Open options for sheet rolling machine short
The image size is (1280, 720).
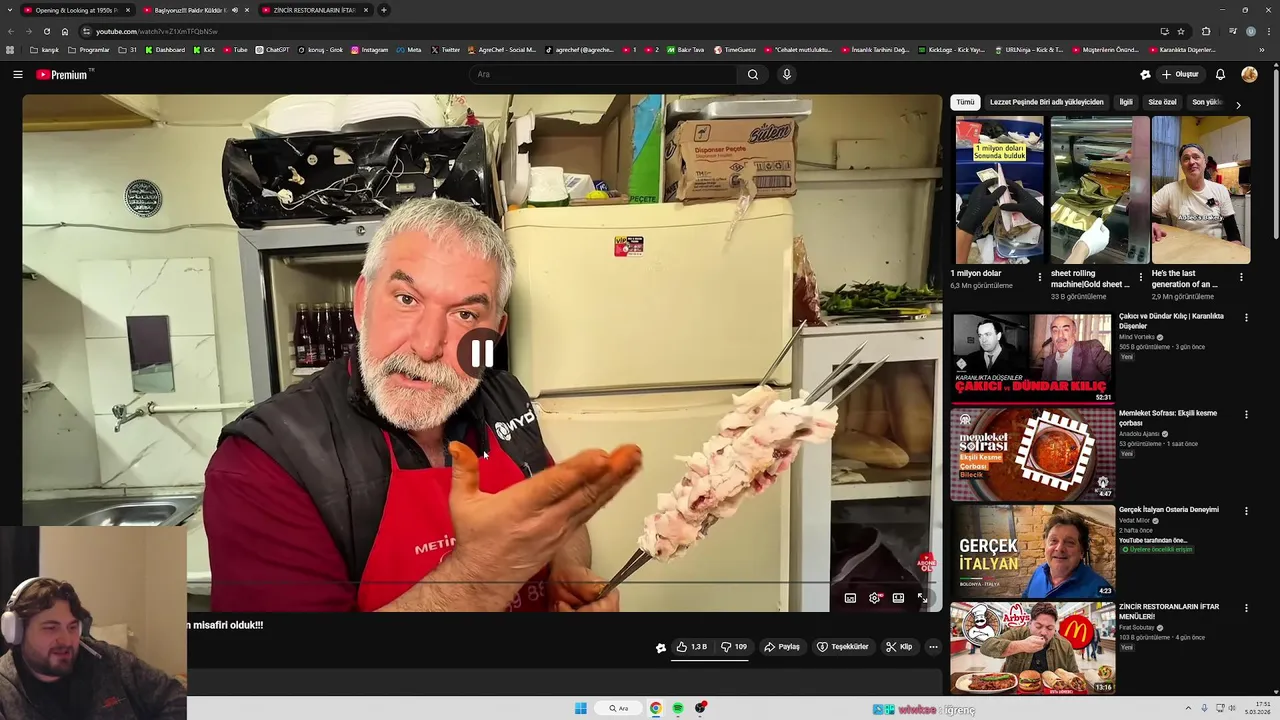pyautogui.click(x=1140, y=277)
